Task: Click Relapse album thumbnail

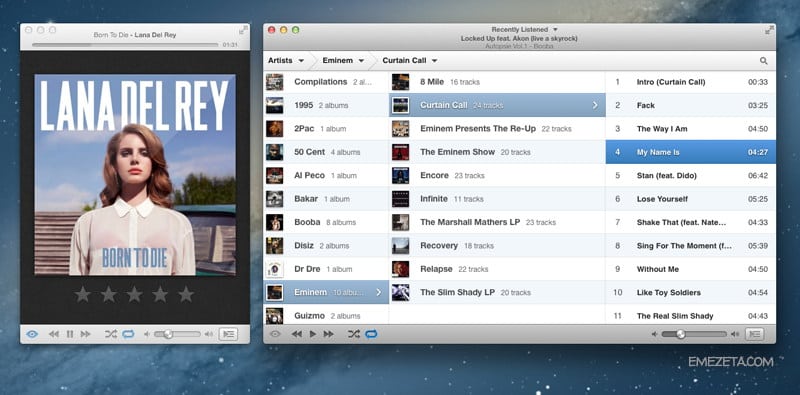Action: tap(401, 269)
